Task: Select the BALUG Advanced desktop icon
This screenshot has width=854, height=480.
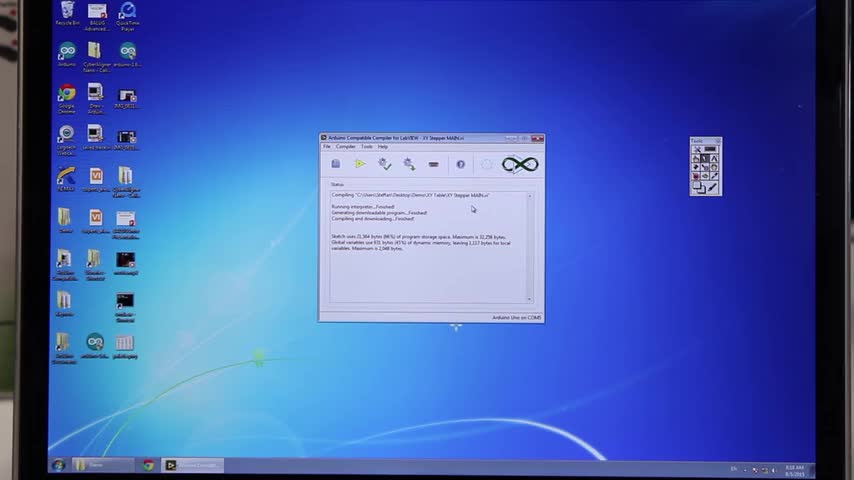Action: [97, 16]
